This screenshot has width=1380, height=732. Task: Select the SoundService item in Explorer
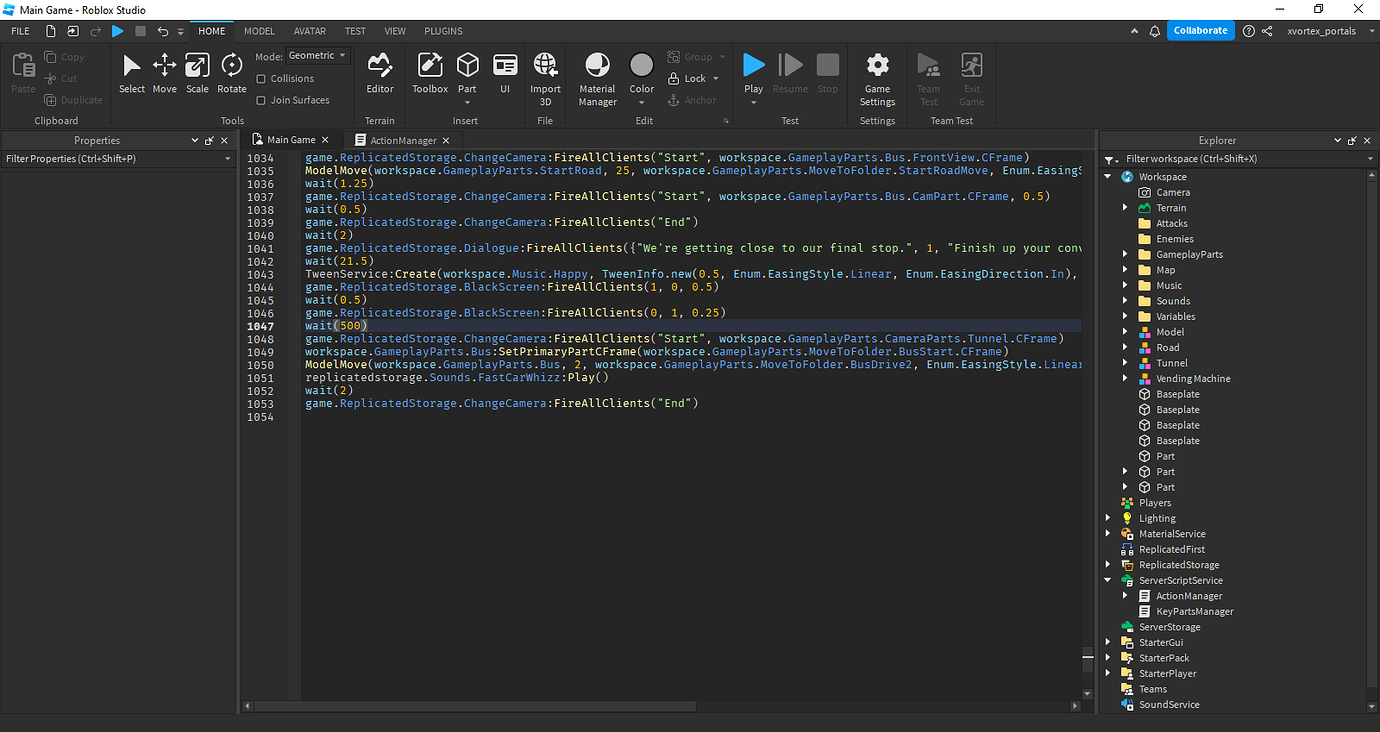(1169, 705)
